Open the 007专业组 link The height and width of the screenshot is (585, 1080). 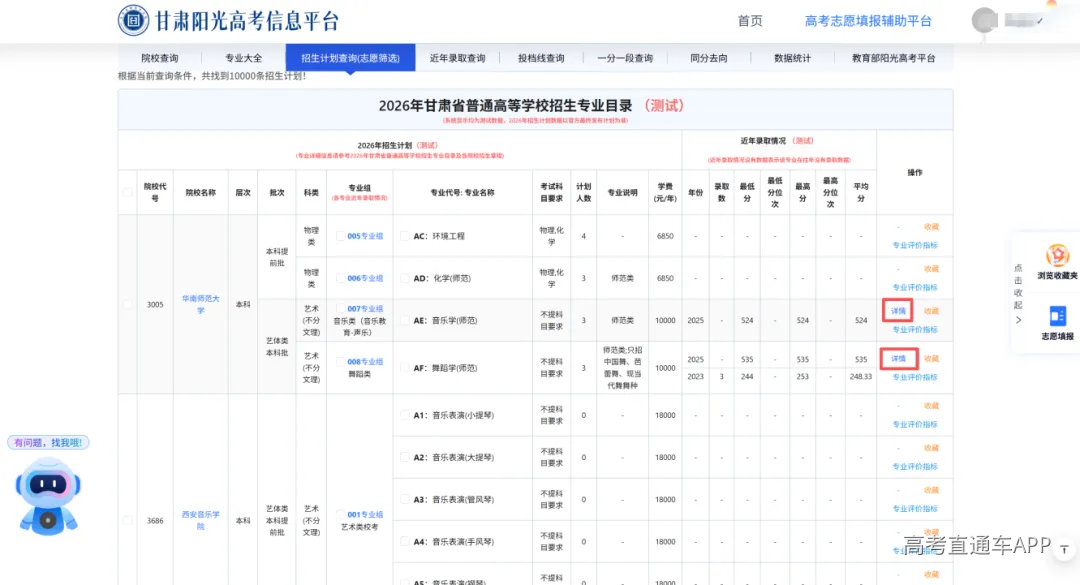(365, 309)
